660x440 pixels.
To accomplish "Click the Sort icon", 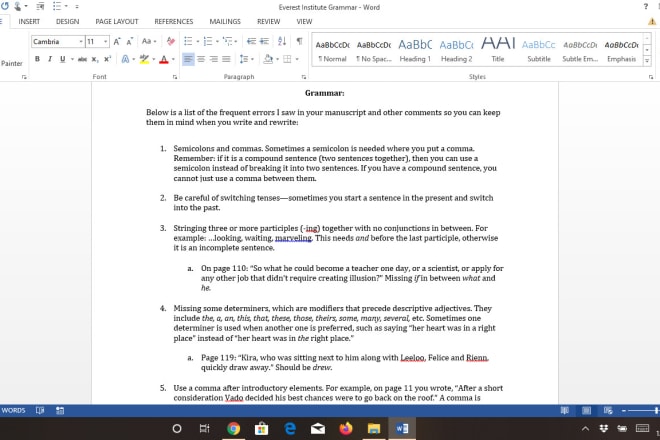I will (281, 42).
